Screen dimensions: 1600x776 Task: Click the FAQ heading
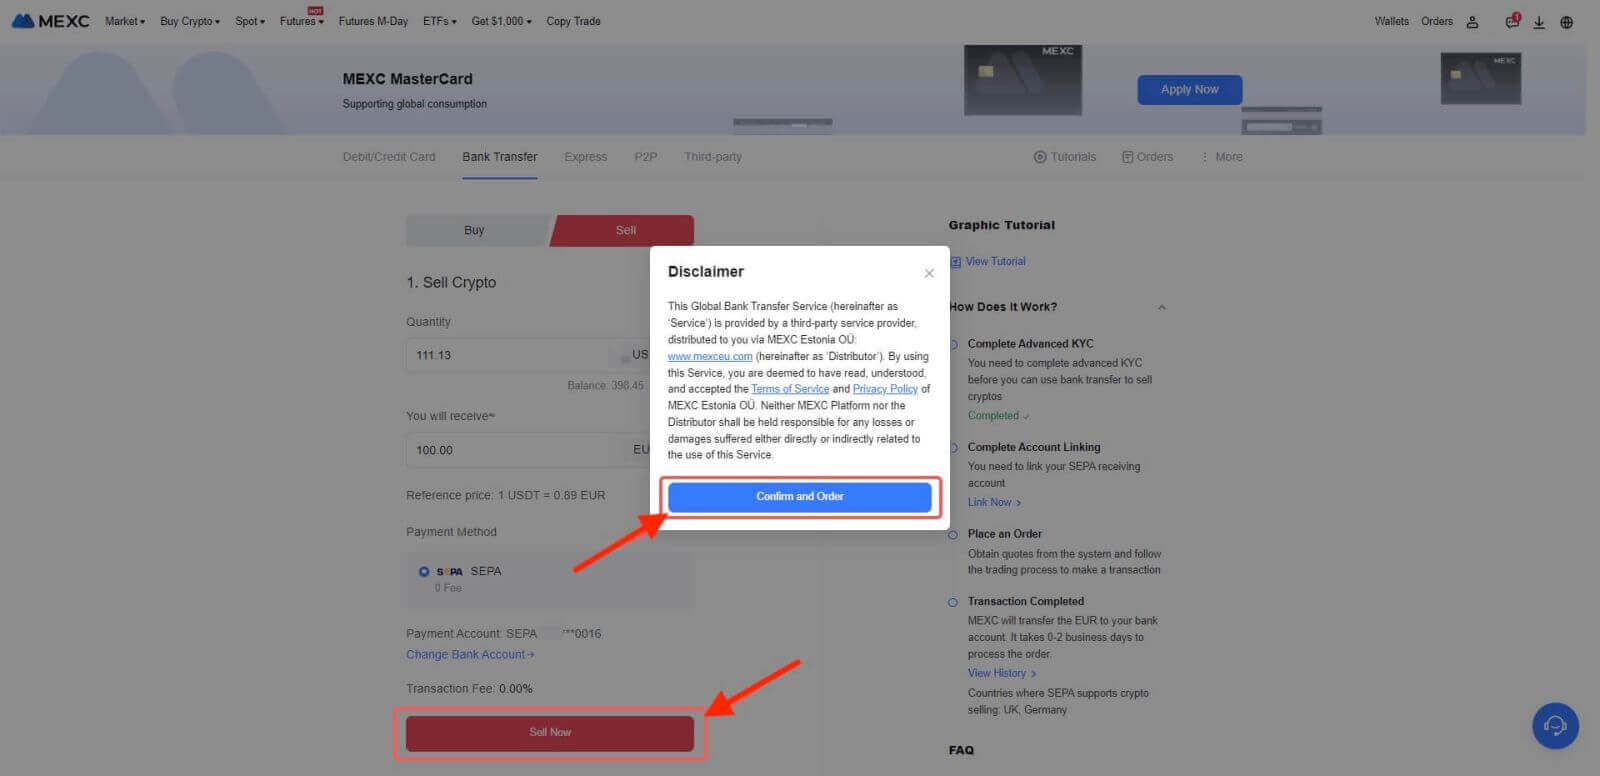[x=961, y=749]
